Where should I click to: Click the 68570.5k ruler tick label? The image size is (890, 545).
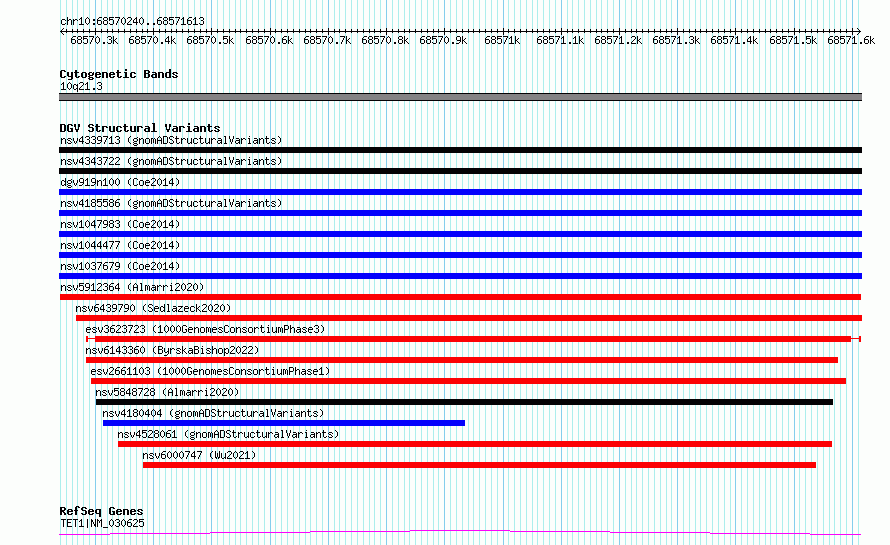[210, 41]
